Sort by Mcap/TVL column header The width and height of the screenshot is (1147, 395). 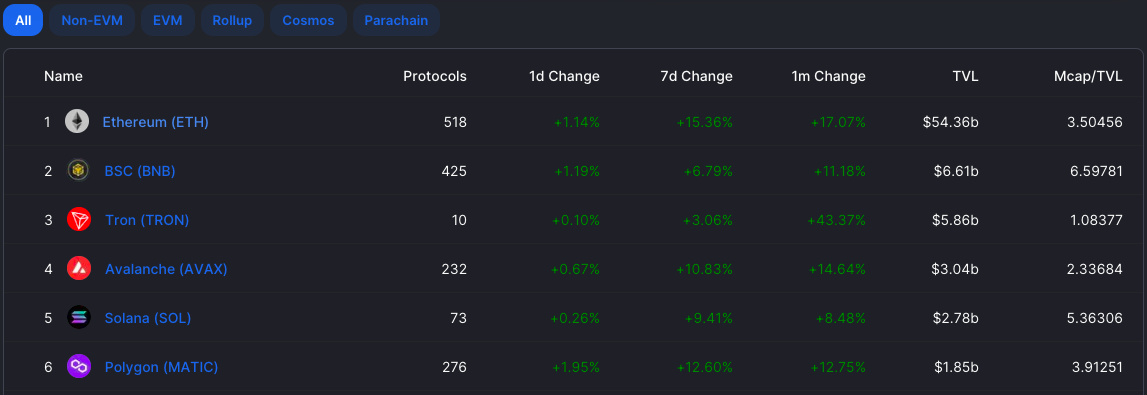pyautogui.click(x=1088, y=76)
